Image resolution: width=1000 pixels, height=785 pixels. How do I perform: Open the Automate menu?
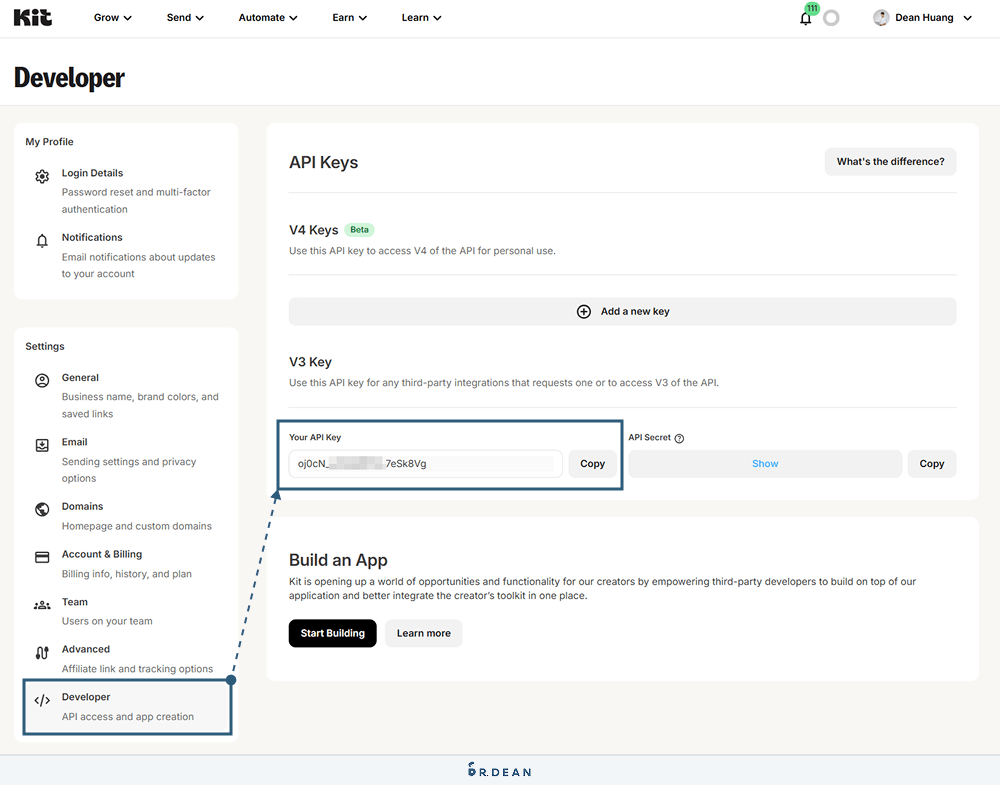coord(268,18)
